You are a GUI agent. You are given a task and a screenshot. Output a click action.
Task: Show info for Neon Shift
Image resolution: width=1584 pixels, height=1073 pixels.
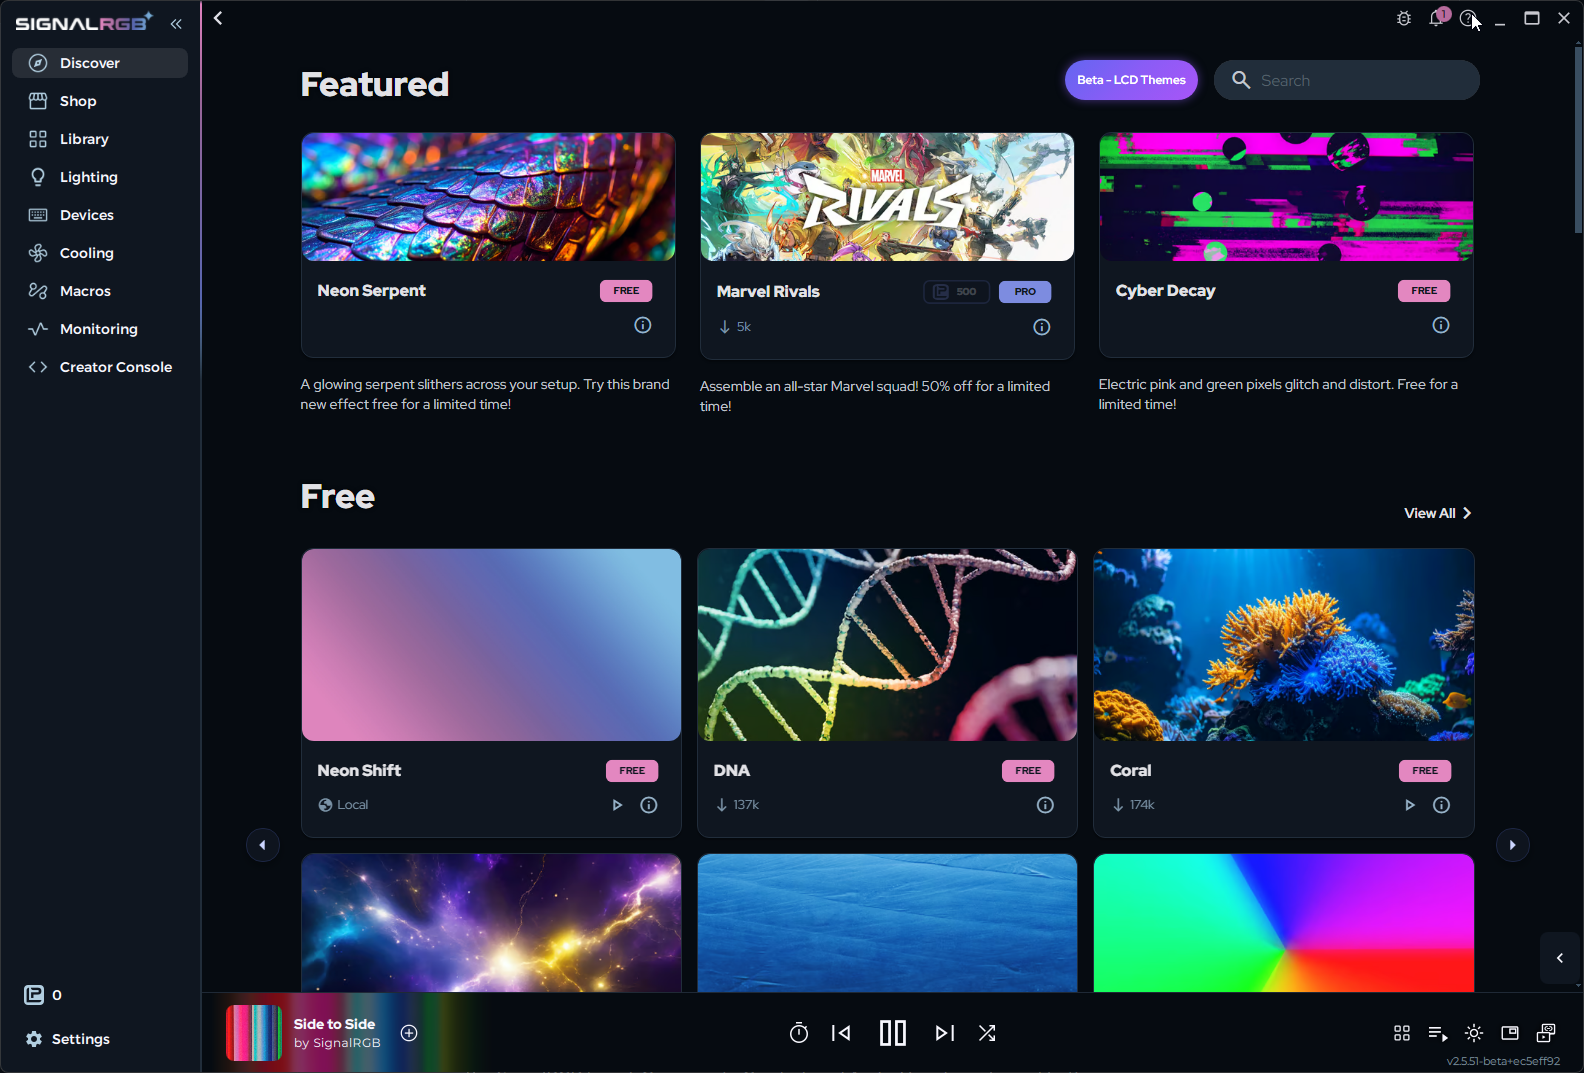[x=649, y=805]
